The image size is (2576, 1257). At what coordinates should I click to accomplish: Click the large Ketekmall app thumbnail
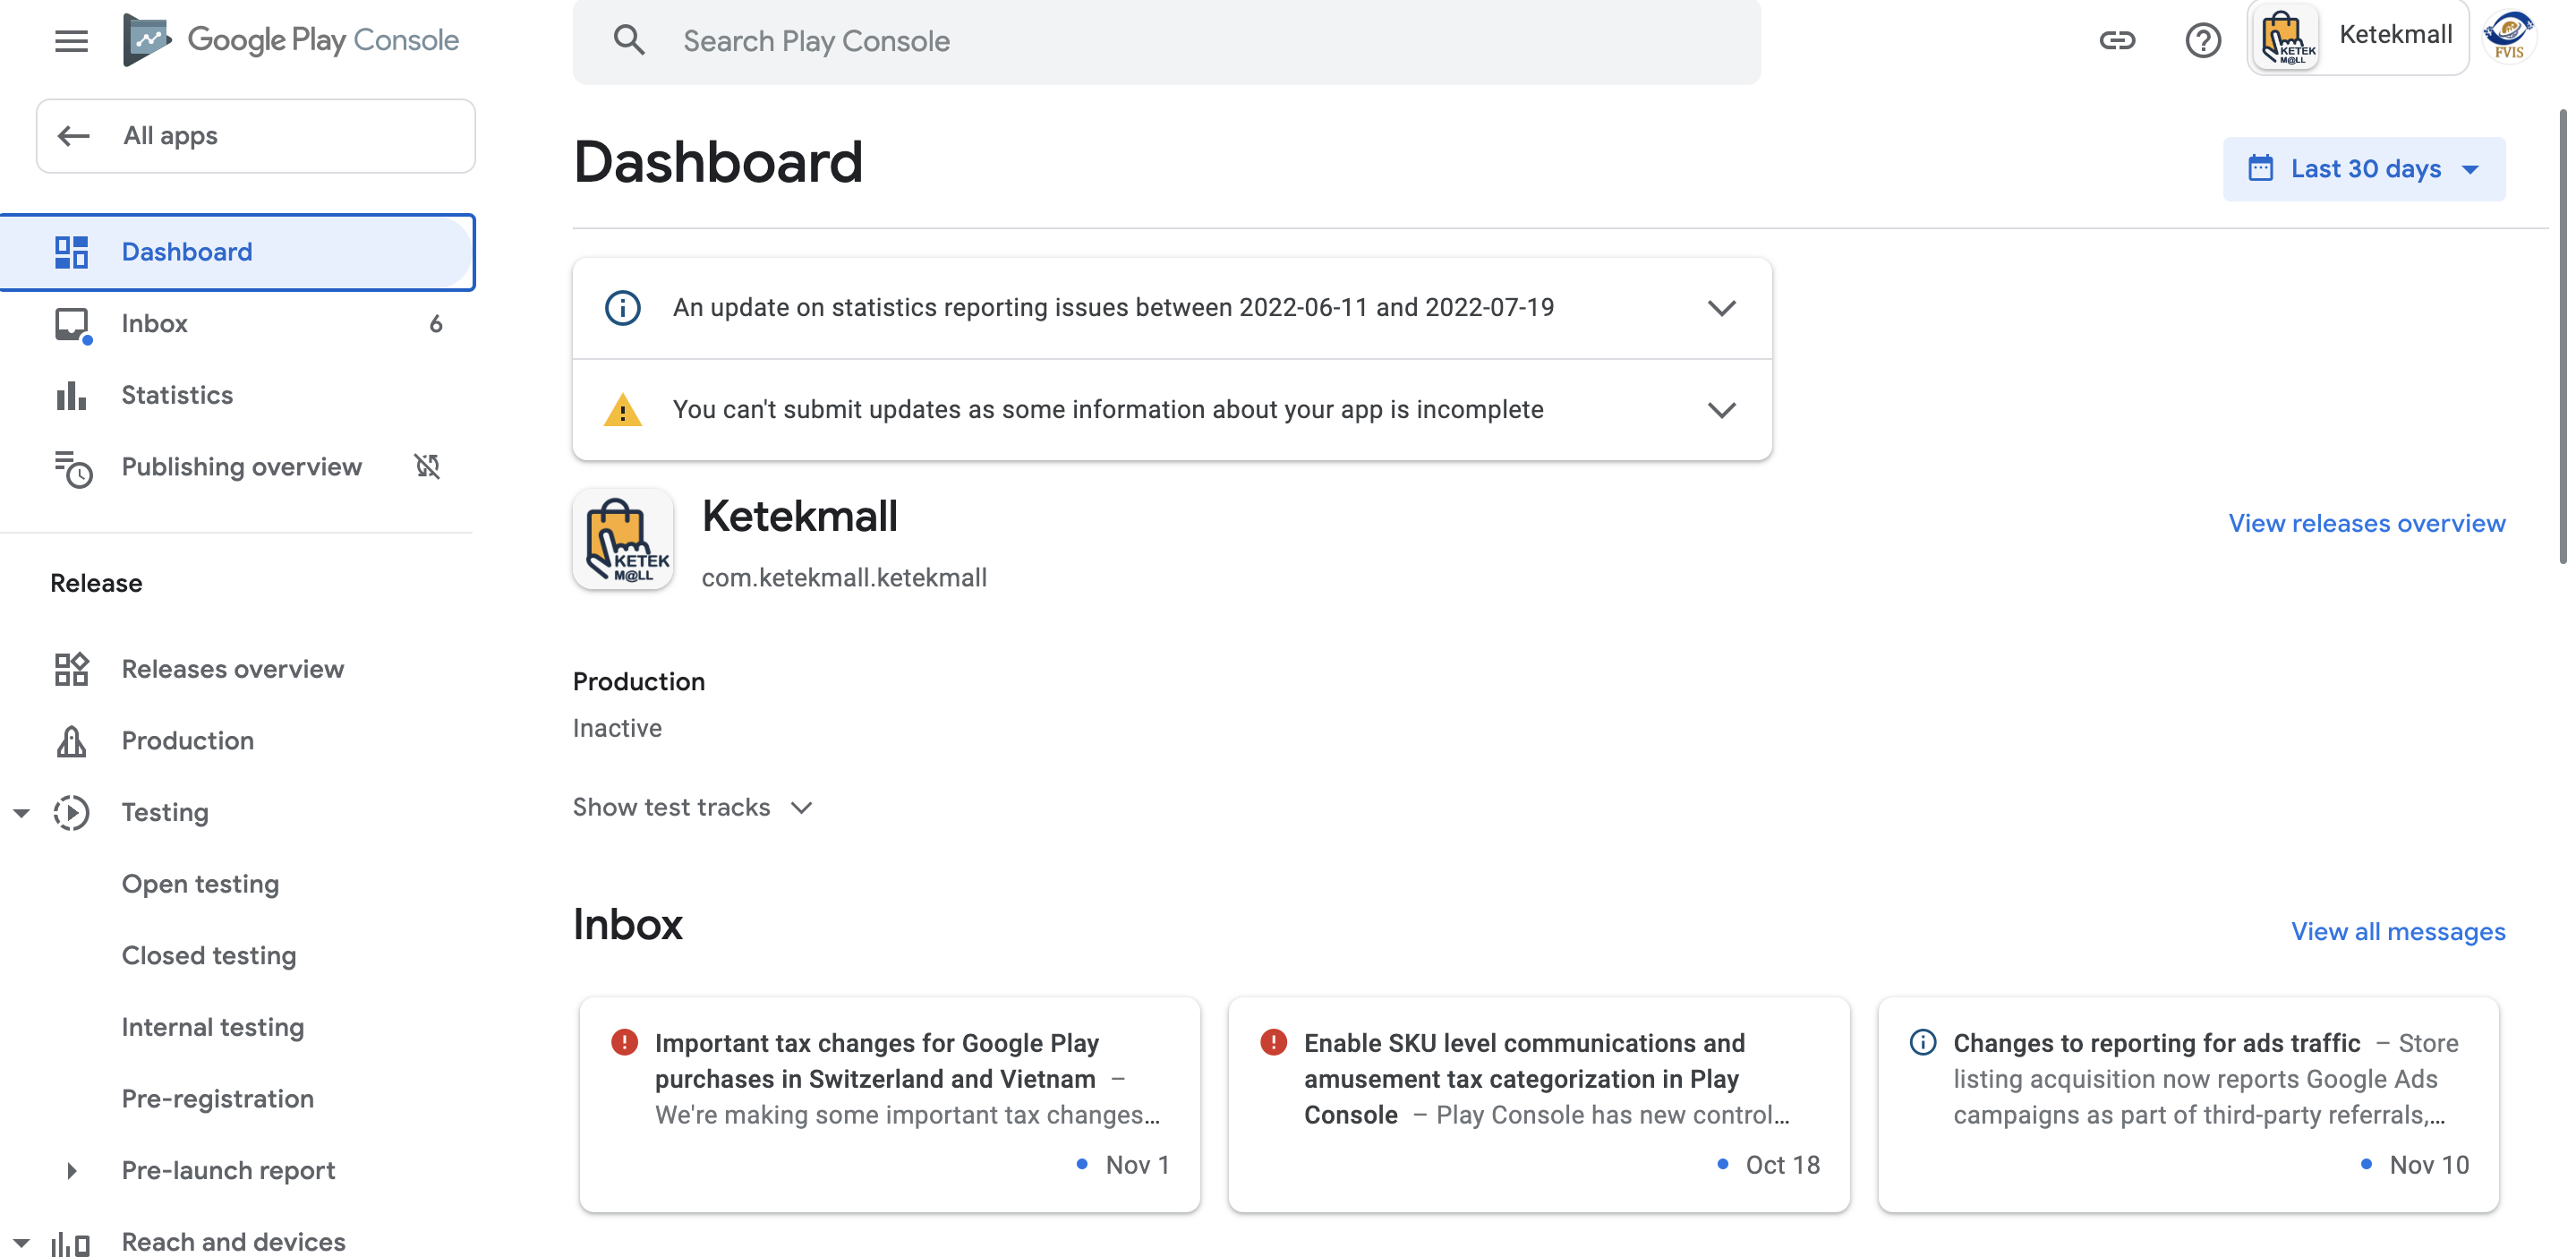pos(623,538)
